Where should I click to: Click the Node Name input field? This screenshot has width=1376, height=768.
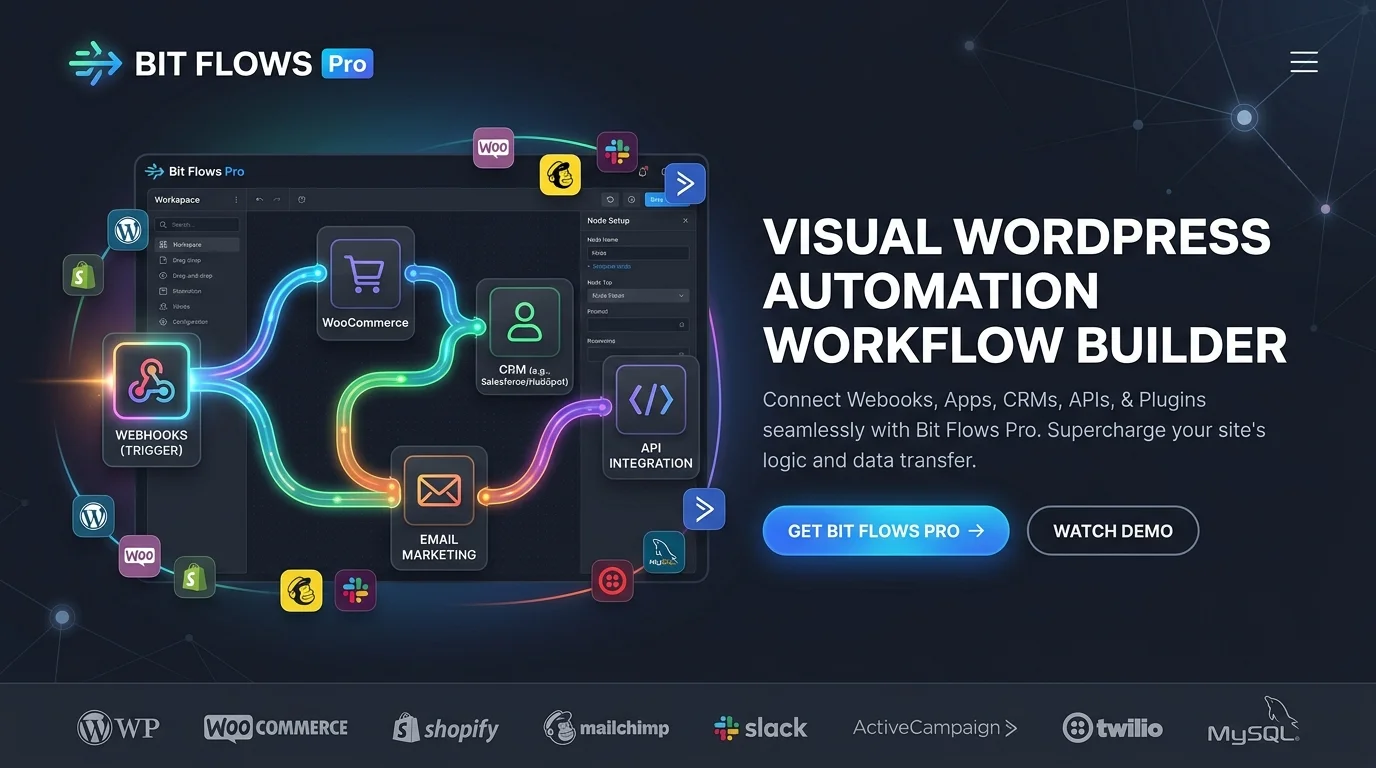pyautogui.click(x=638, y=253)
